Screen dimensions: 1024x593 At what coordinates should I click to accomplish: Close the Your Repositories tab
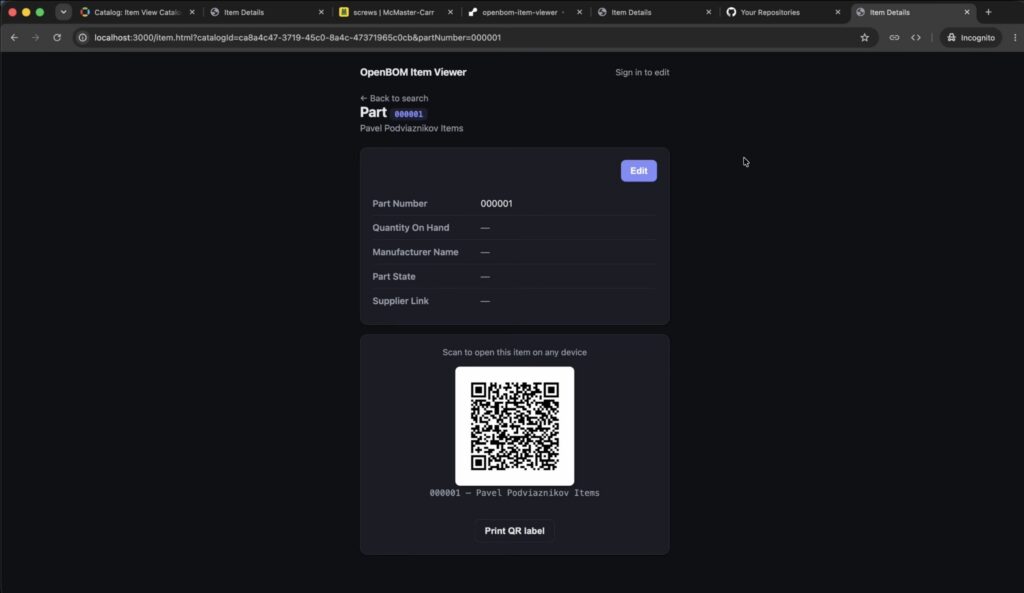pos(838,12)
